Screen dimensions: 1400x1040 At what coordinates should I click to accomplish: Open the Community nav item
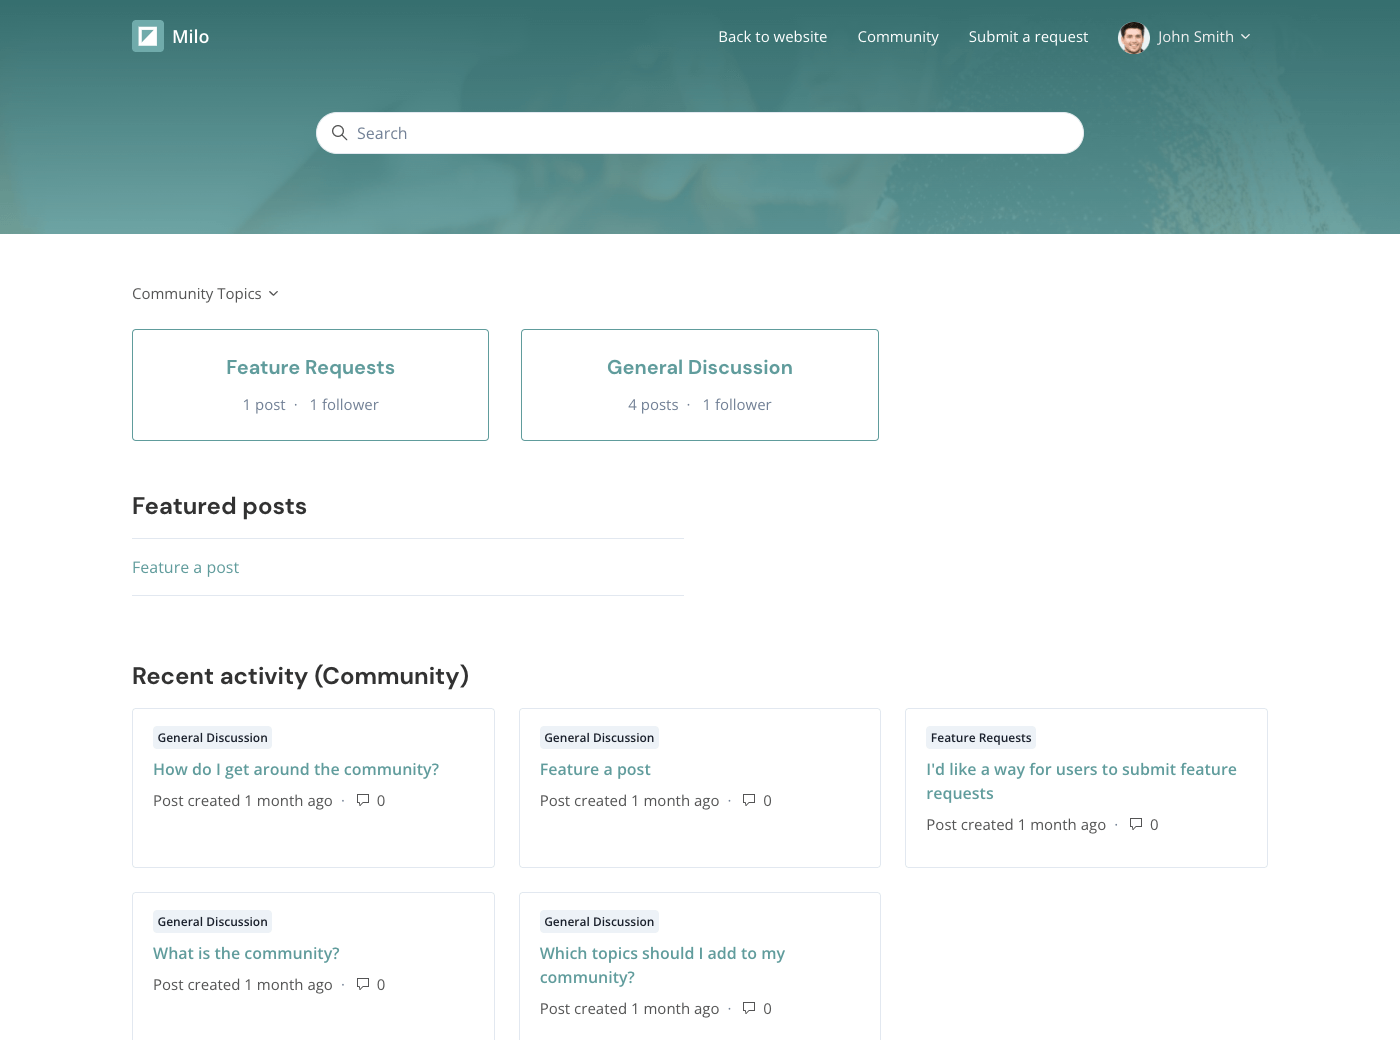point(897,37)
